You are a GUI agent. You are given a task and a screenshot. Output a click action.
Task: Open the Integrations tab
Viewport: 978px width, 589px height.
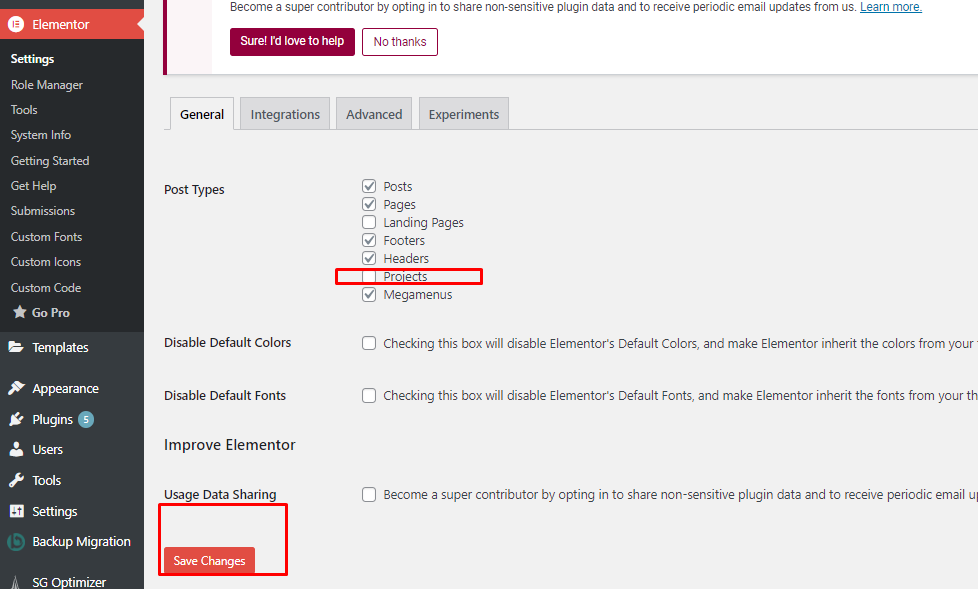tap(285, 114)
